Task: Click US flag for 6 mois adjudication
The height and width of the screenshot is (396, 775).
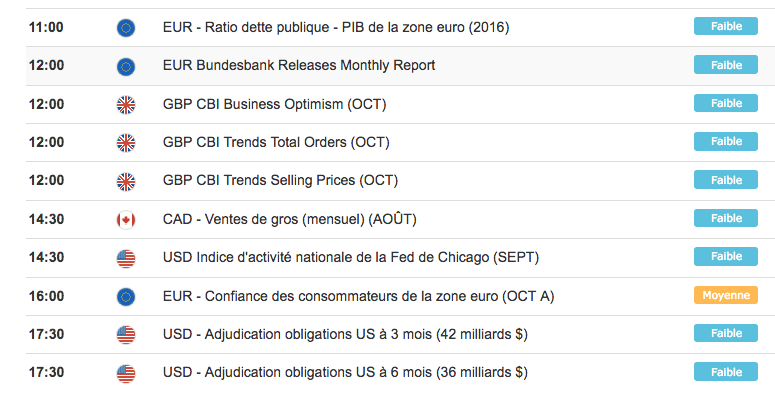Action: tap(126, 373)
